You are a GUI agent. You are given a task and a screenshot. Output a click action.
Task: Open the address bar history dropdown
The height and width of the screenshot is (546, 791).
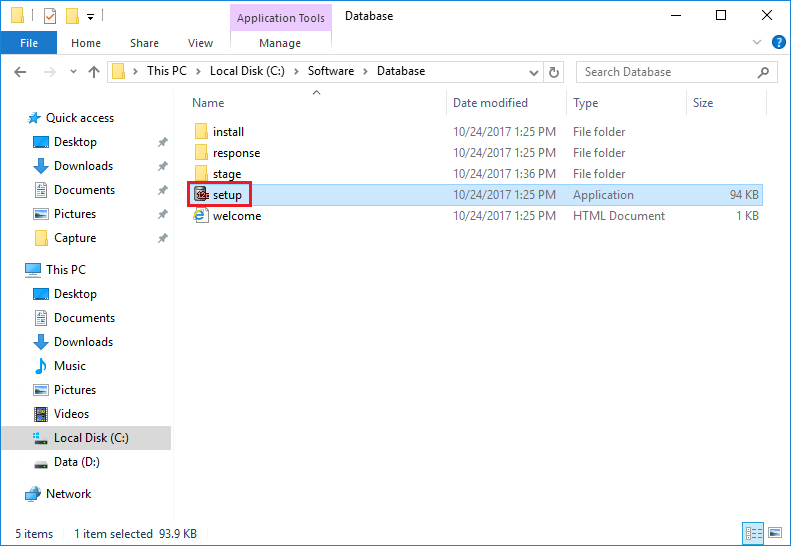click(x=534, y=73)
